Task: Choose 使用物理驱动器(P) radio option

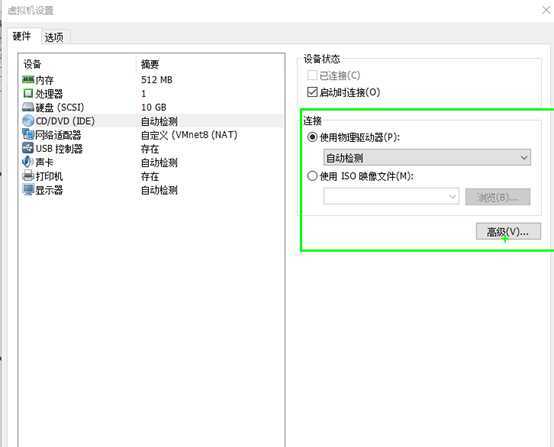Action: (312, 137)
